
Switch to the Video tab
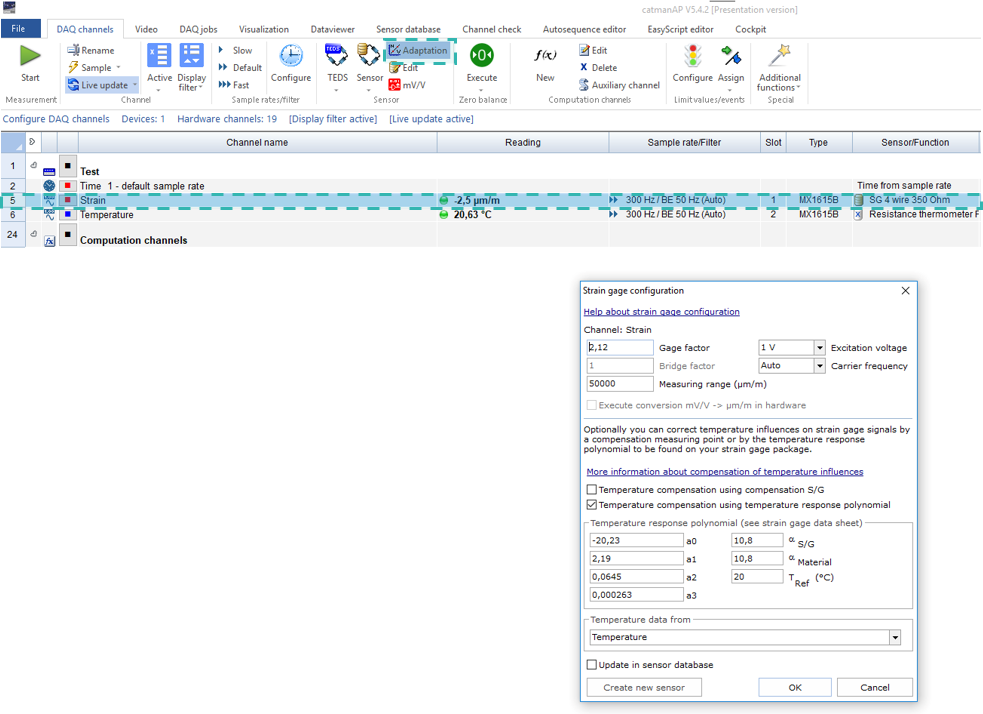(146, 29)
